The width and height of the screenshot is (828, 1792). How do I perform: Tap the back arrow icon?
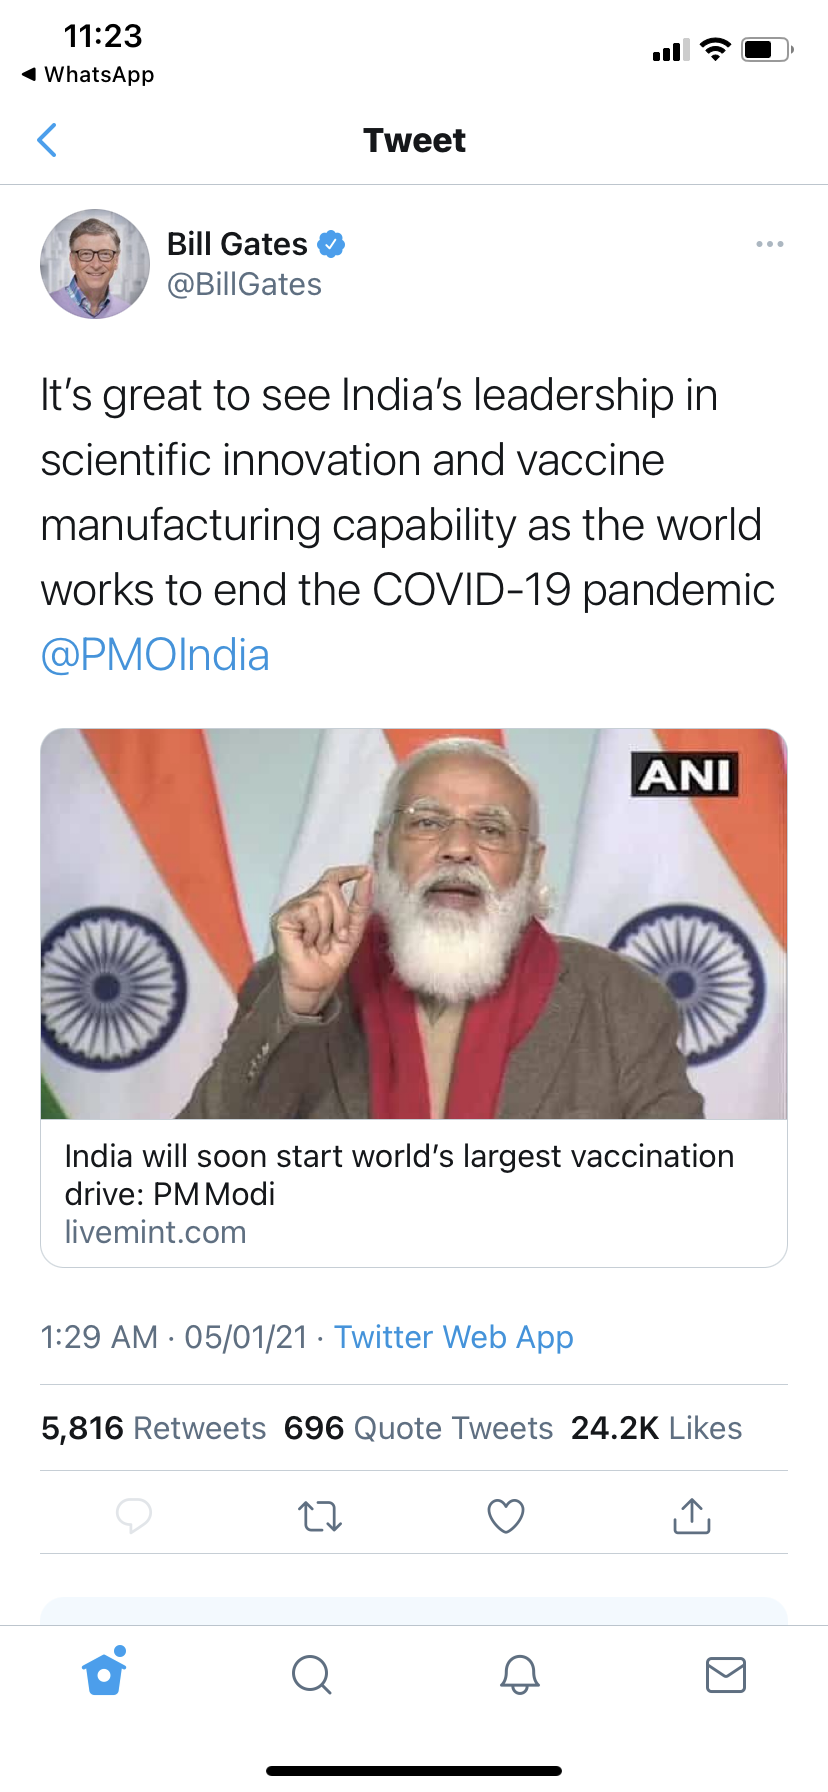click(47, 140)
